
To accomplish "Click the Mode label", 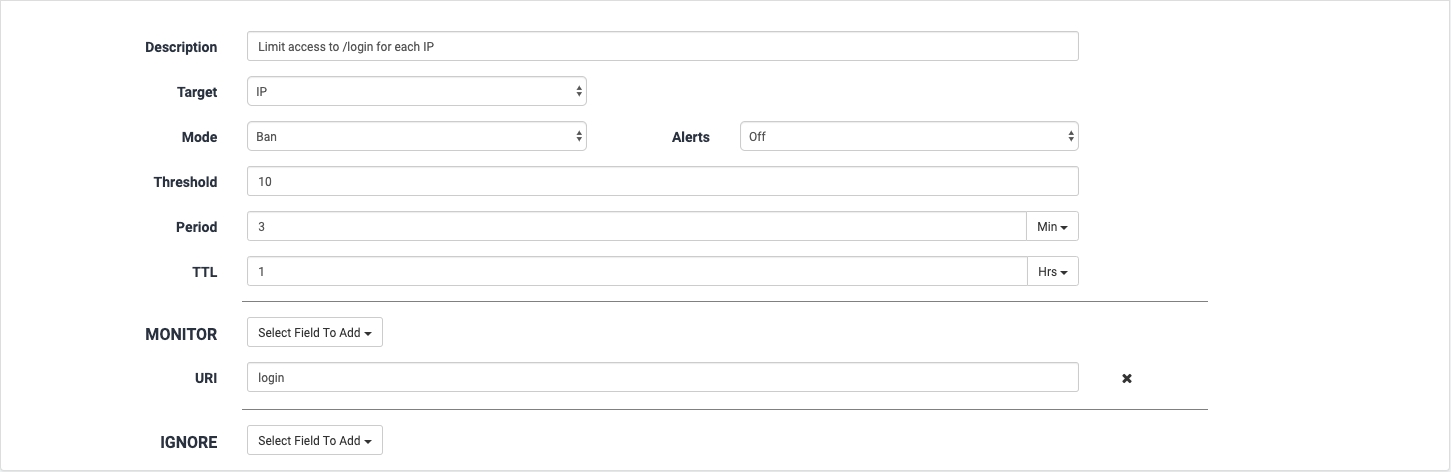I will tap(199, 137).
